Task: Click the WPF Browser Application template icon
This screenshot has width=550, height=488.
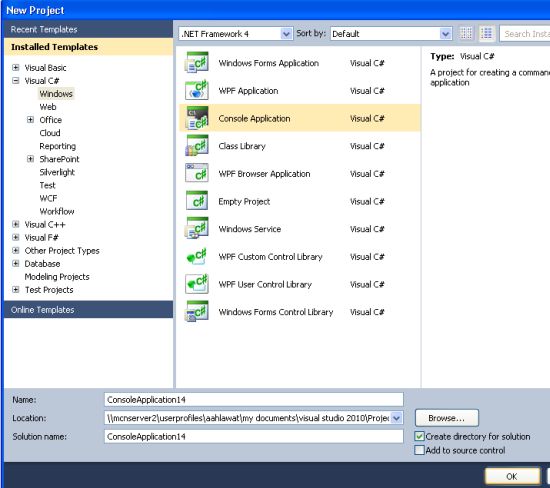Action: click(x=196, y=173)
